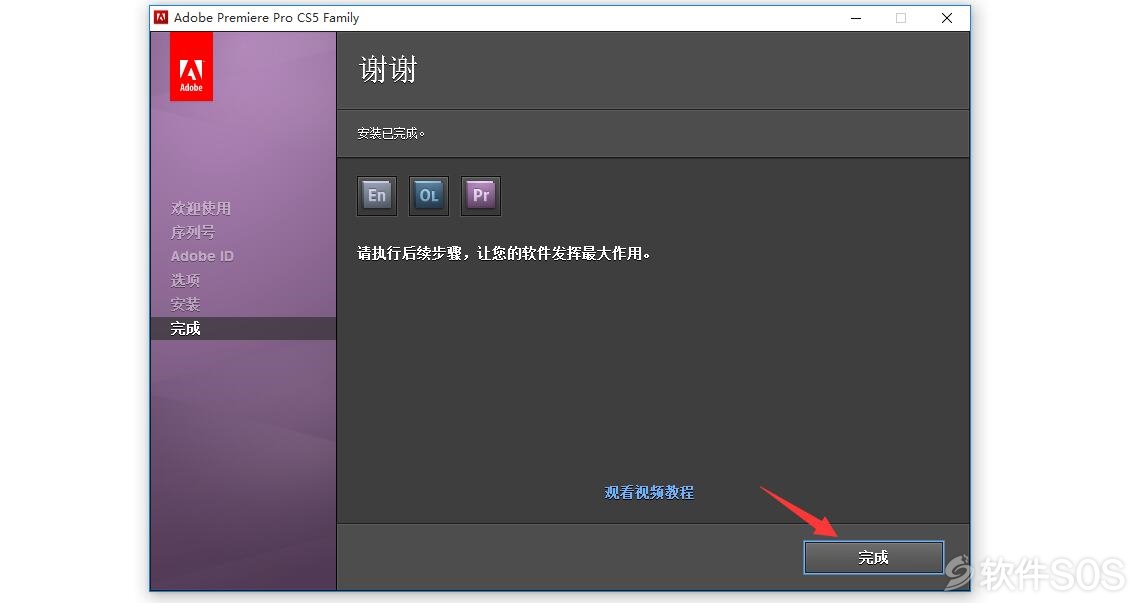Click the Adobe Premiere Pro CS5 Family title
The image size is (1142, 603).
267,17
